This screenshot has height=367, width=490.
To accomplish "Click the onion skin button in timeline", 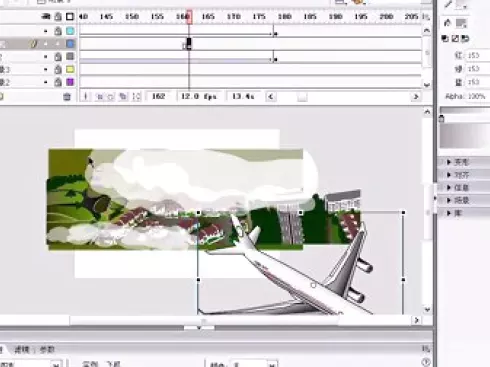I will click(99, 97).
